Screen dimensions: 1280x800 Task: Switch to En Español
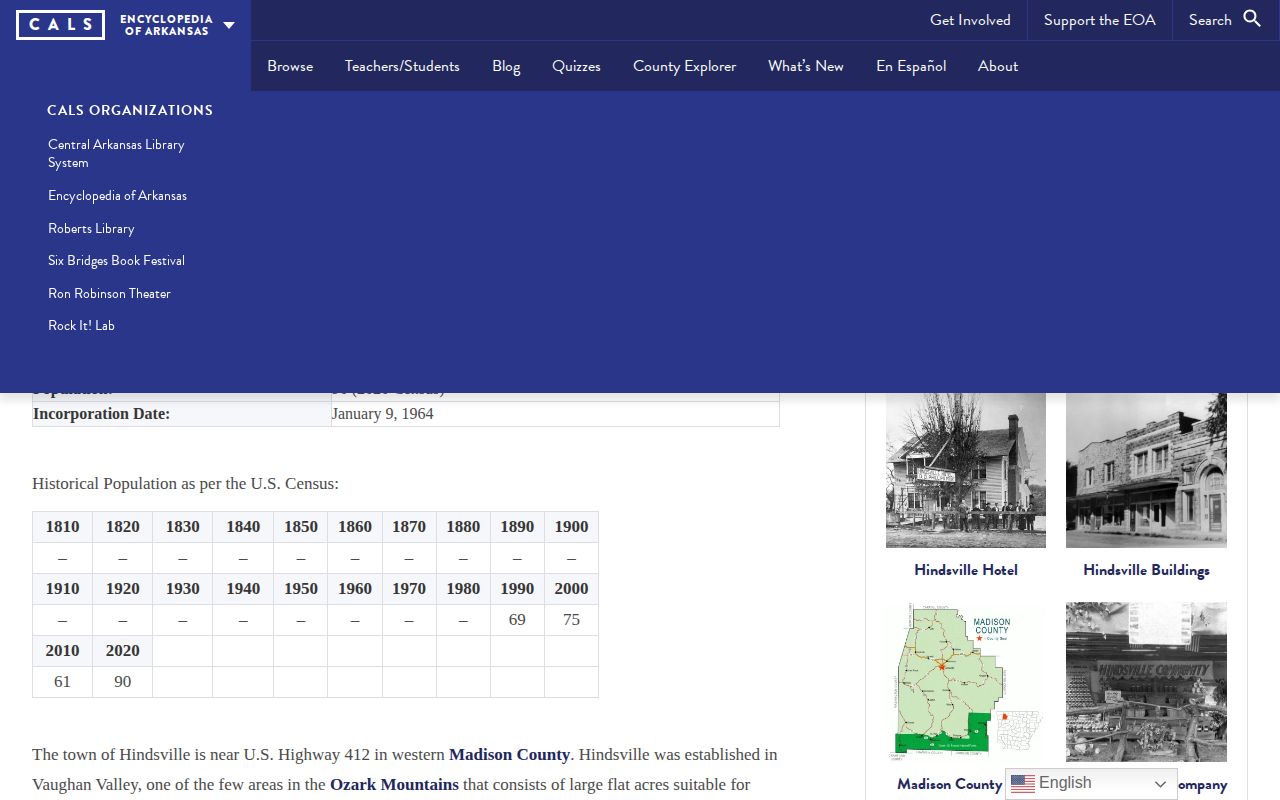tap(911, 66)
